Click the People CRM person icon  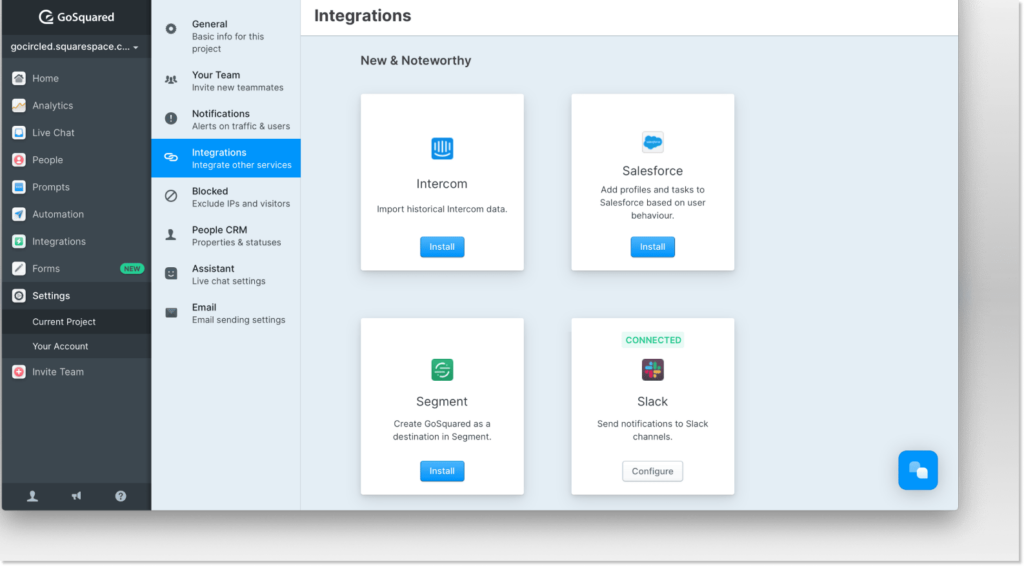(171, 234)
